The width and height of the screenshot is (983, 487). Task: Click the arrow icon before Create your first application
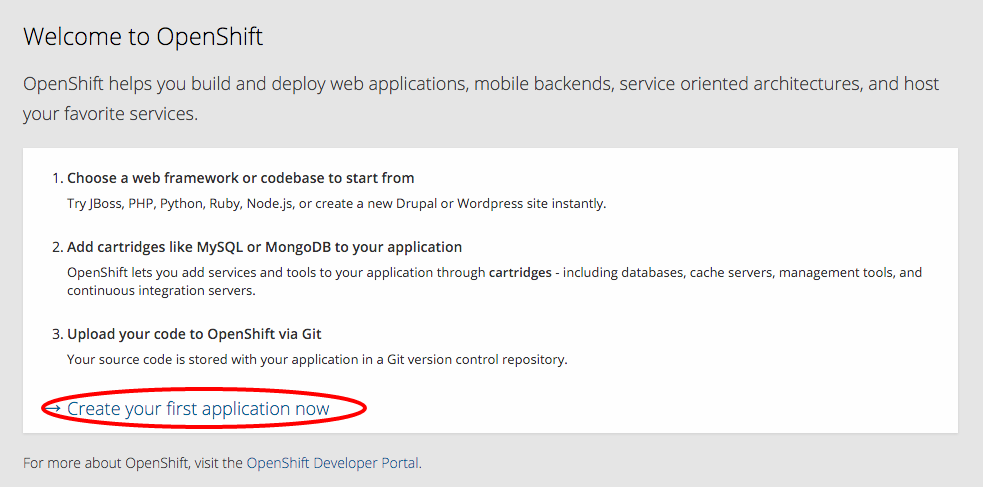coord(54,409)
